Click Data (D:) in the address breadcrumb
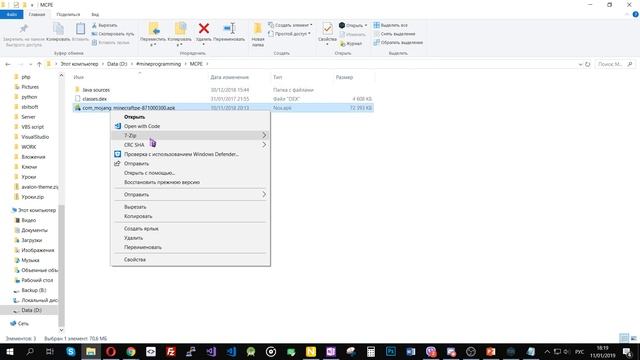Screen dimensions: 640x360 117,64
